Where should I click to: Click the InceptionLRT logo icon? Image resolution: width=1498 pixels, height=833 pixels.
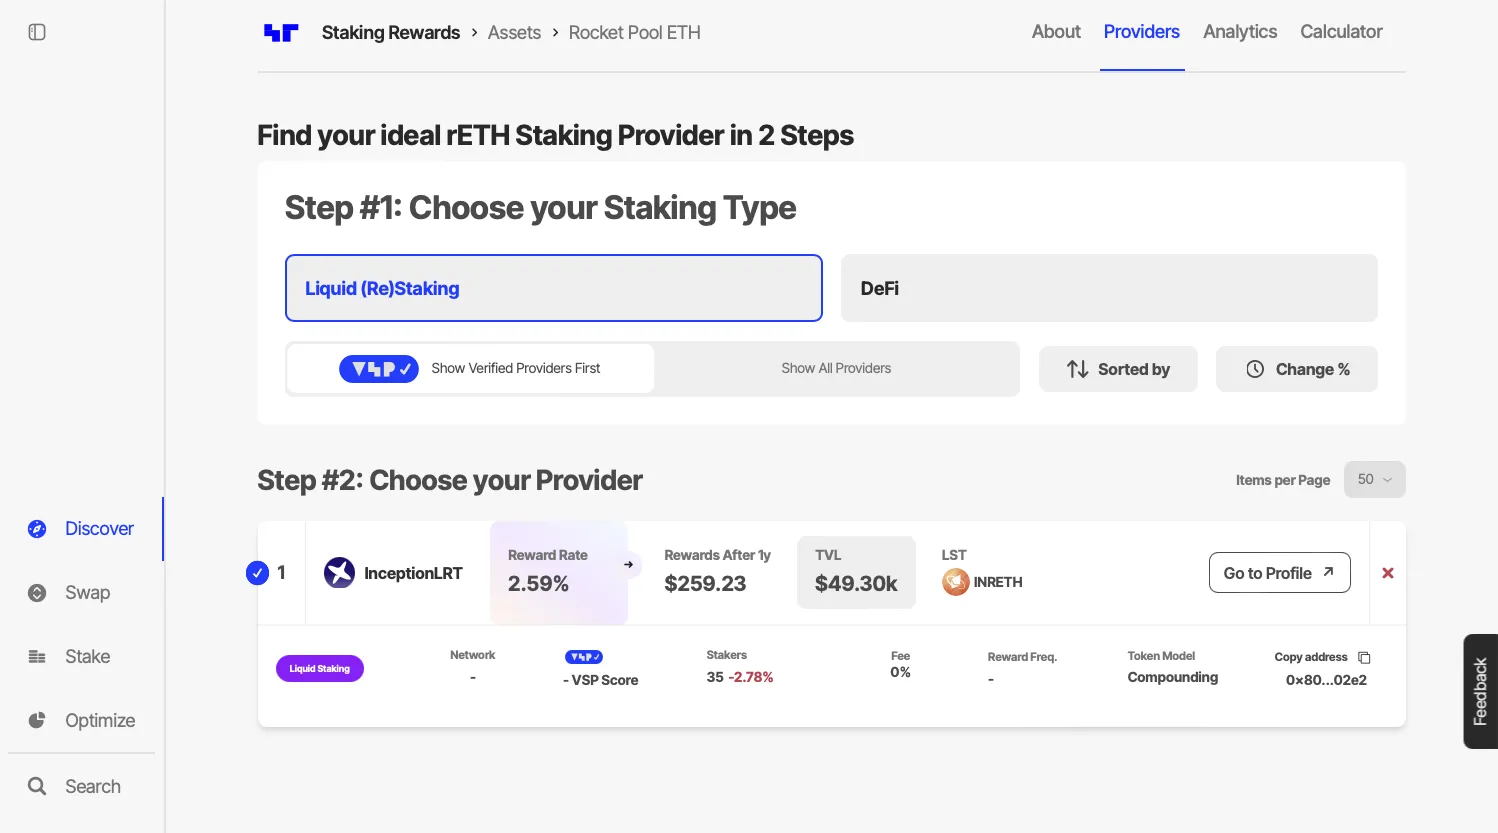pyautogui.click(x=340, y=573)
